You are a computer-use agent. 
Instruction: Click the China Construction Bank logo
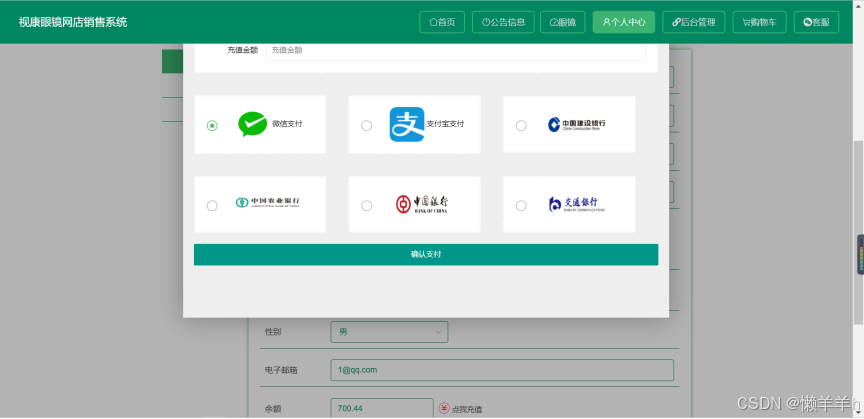(576, 125)
